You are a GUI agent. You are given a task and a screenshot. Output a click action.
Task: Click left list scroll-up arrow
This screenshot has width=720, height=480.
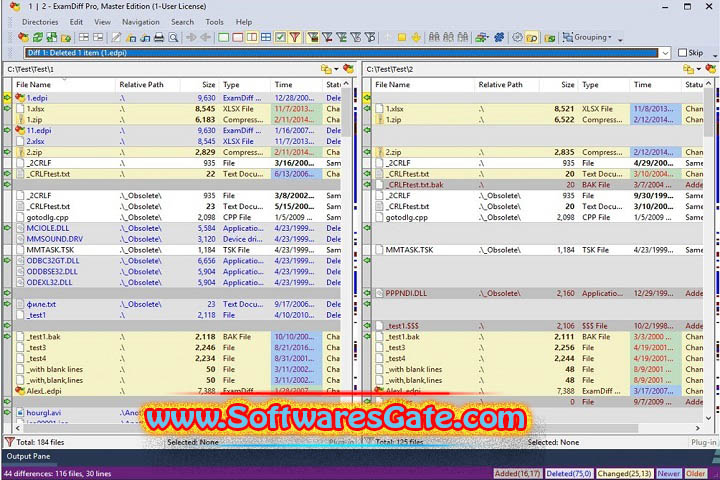coord(346,84)
